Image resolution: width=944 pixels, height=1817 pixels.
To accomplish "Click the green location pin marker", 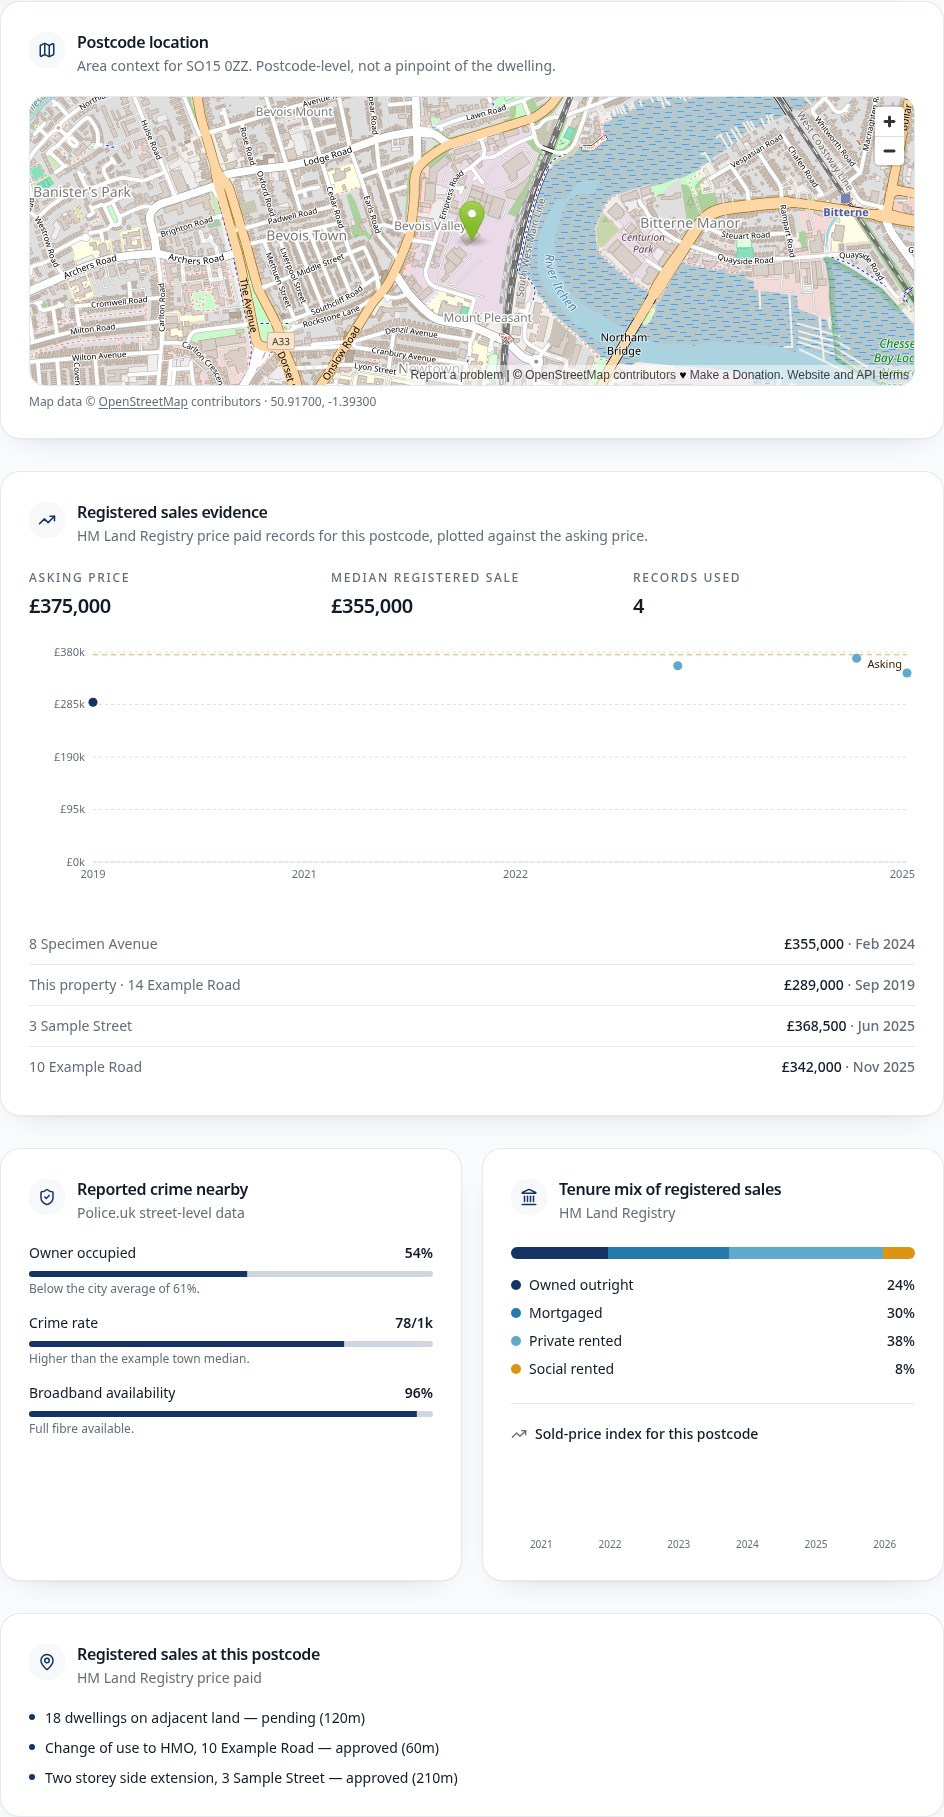I will click(471, 221).
